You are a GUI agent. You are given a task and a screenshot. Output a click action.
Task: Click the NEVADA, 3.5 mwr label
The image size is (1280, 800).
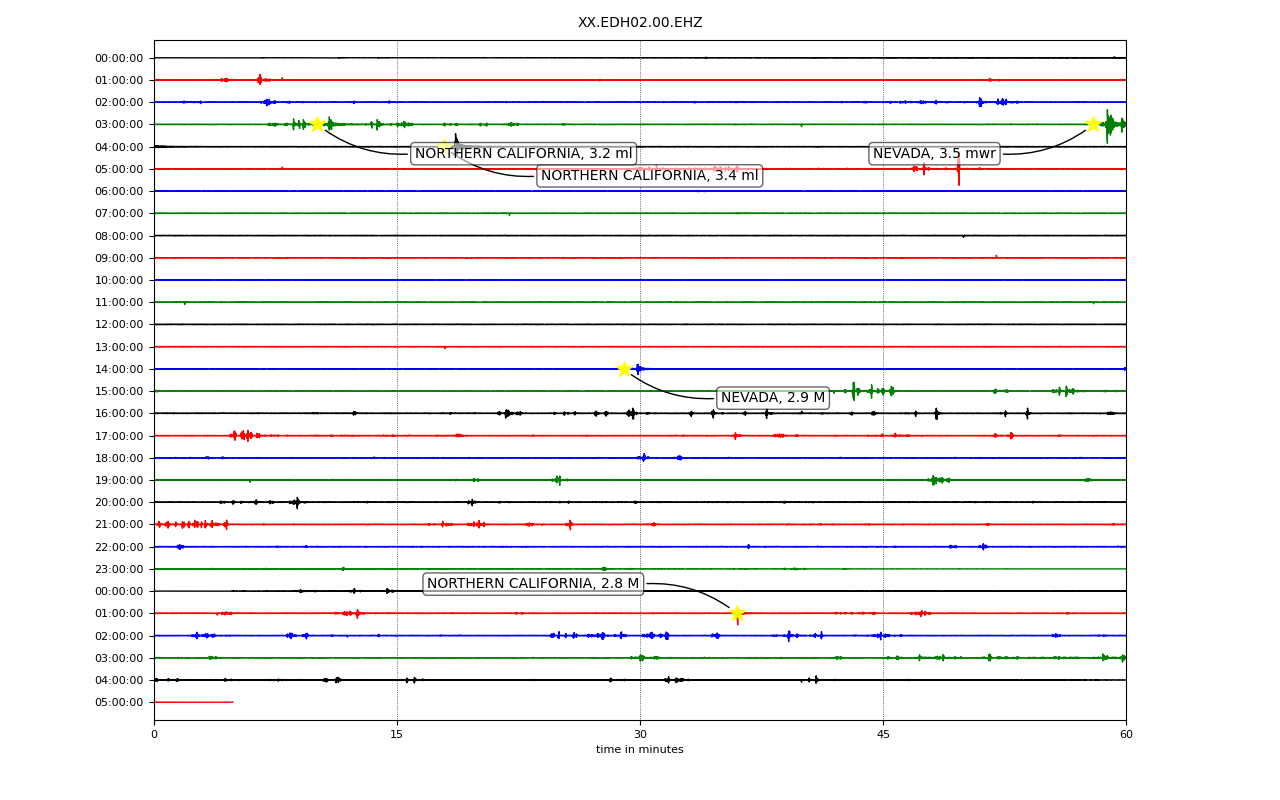[934, 154]
